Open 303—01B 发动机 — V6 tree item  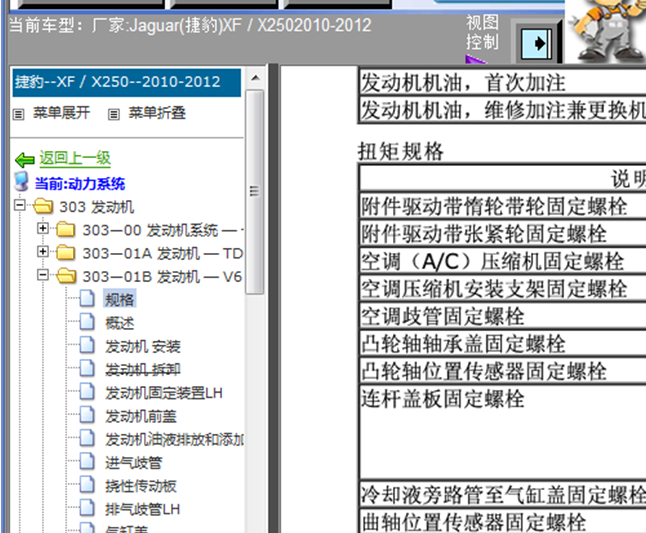(x=162, y=277)
